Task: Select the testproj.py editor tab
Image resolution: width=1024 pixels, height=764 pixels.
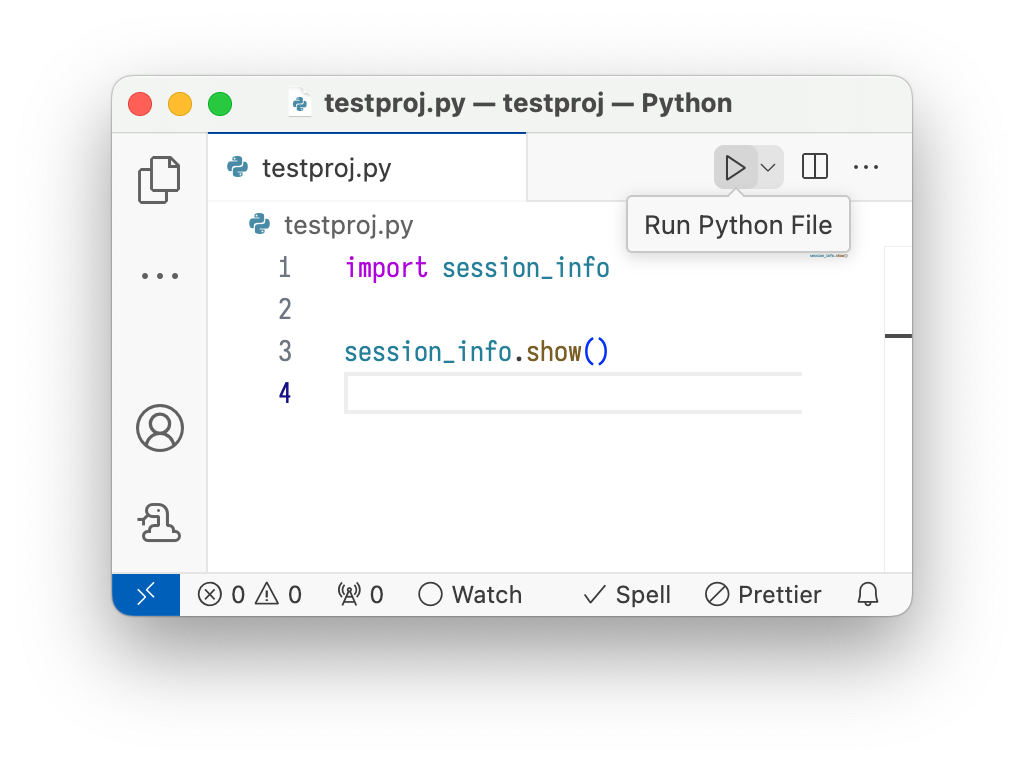Action: click(326, 168)
